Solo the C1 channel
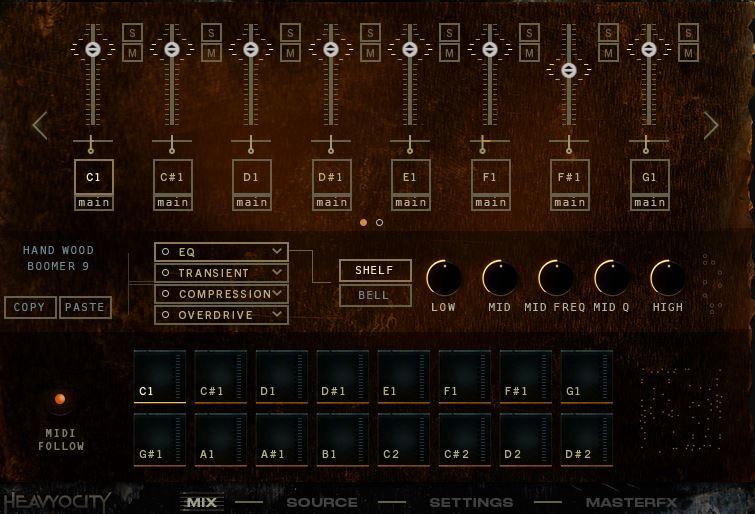755x514 pixels. [x=131, y=32]
